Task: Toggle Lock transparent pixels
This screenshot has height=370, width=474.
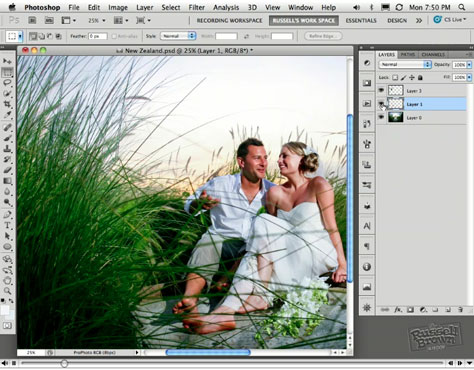Action: pyautogui.click(x=395, y=77)
